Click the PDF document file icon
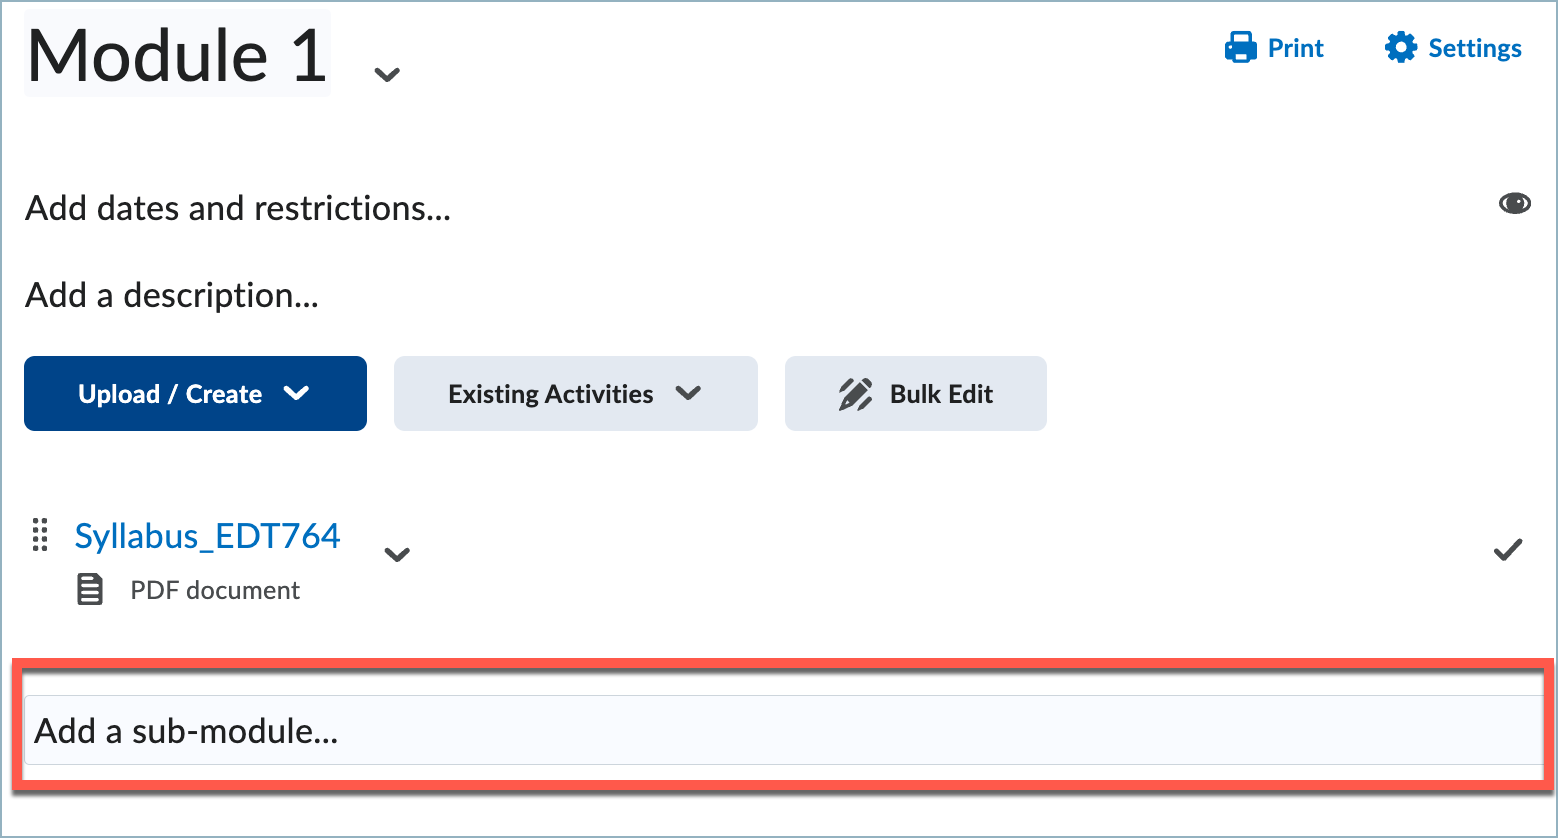Image resolution: width=1558 pixels, height=838 pixels. (90, 590)
